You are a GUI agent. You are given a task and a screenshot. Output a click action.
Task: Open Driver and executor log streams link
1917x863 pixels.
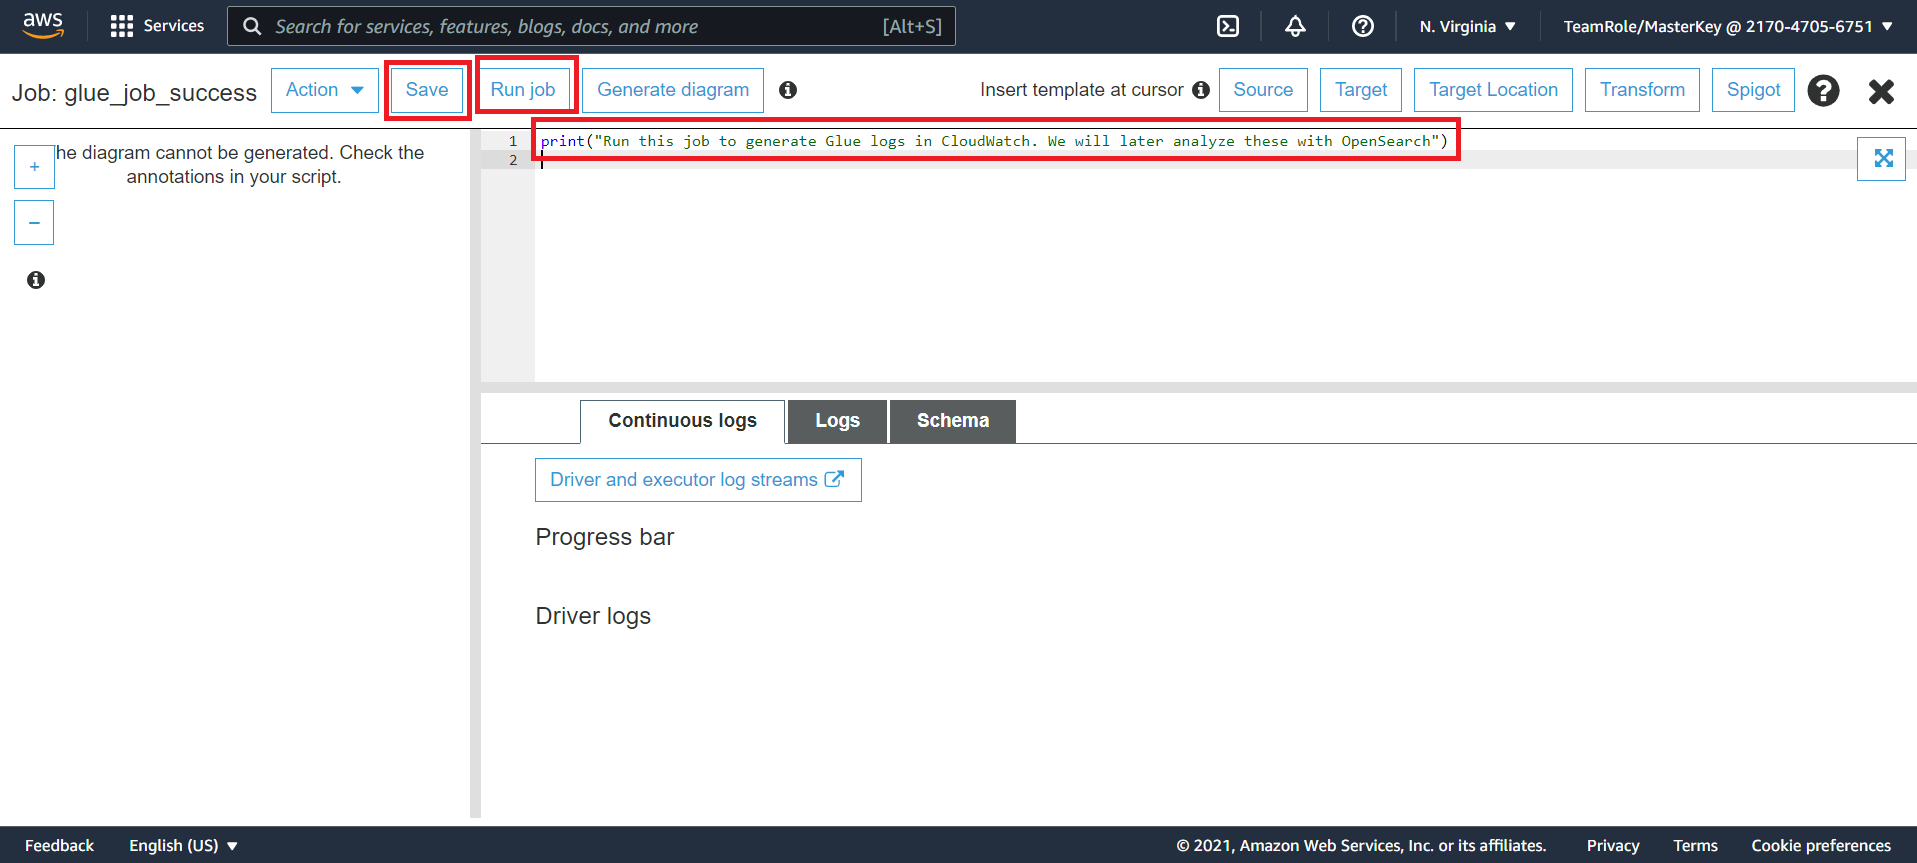tap(698, 480)
